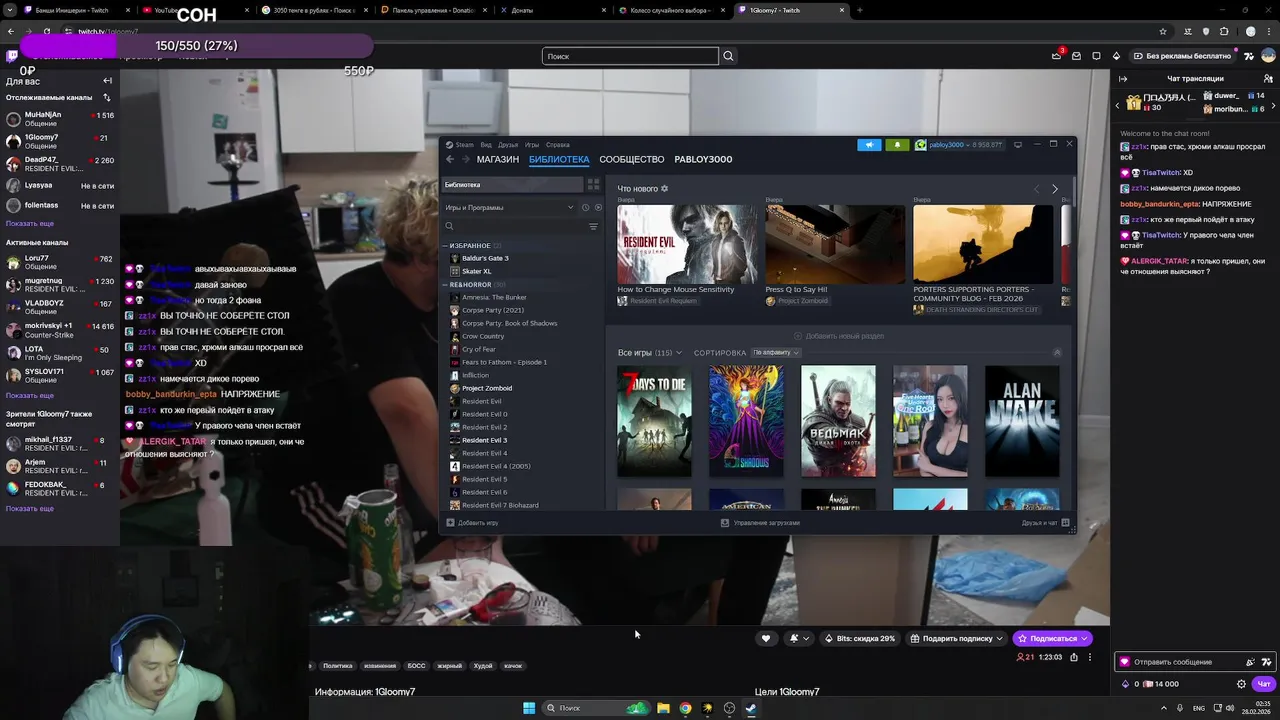1280x720 pixels.
Task: Open Steam from Windows taskbar
Action: tap(751, 708)
